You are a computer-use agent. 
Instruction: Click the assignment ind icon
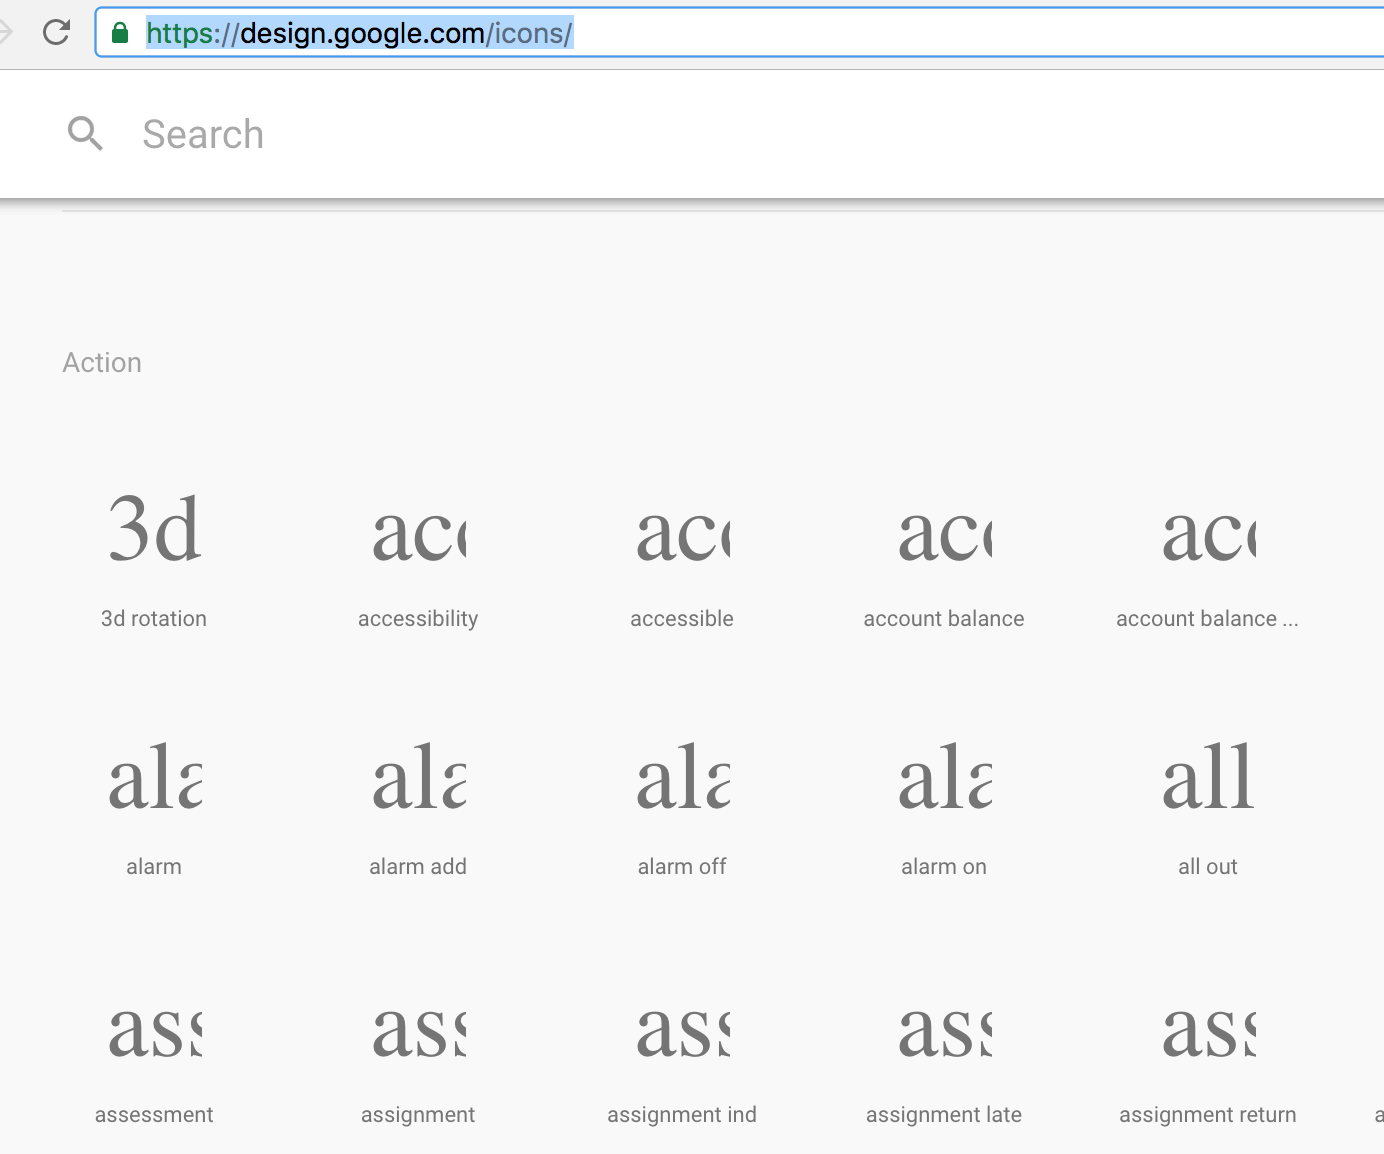tap(682, 1030)
